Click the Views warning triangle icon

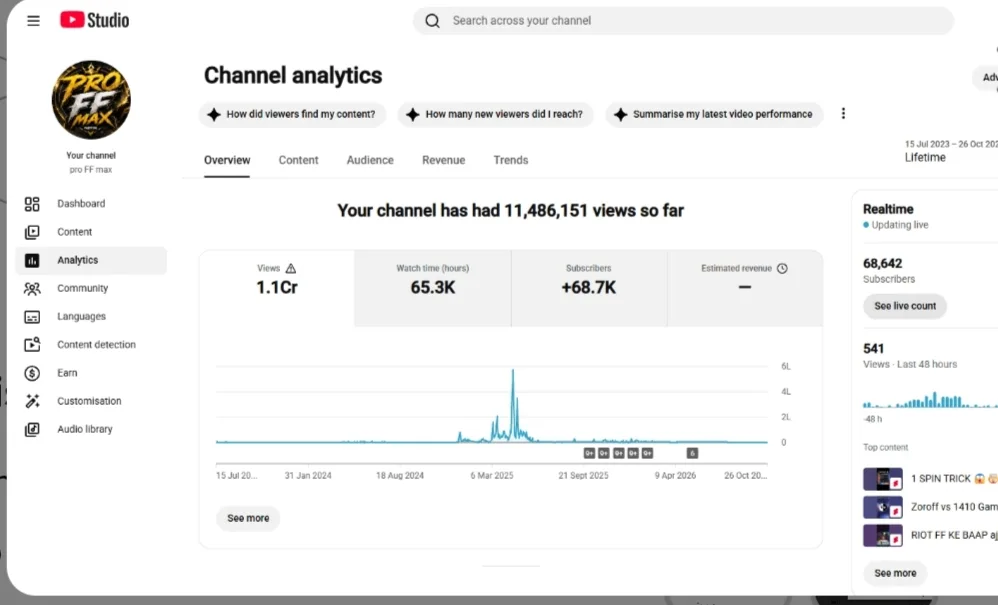291,268
